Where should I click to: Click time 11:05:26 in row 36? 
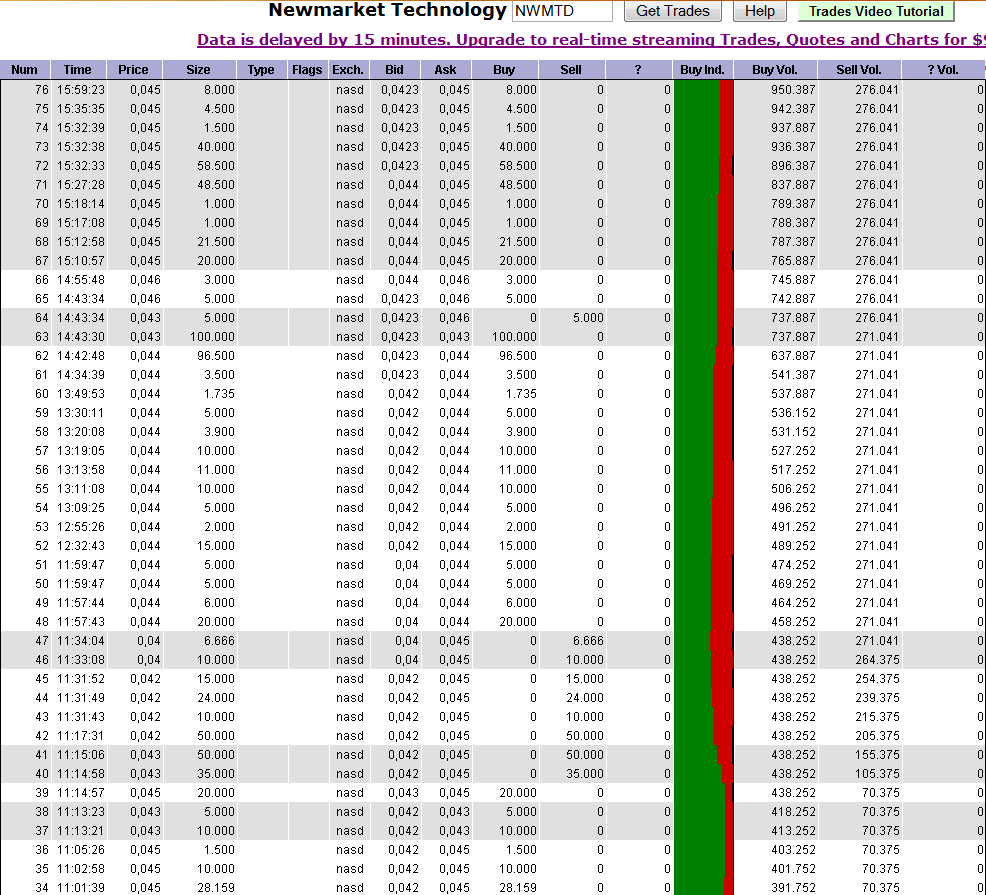[x=80, y=850]
